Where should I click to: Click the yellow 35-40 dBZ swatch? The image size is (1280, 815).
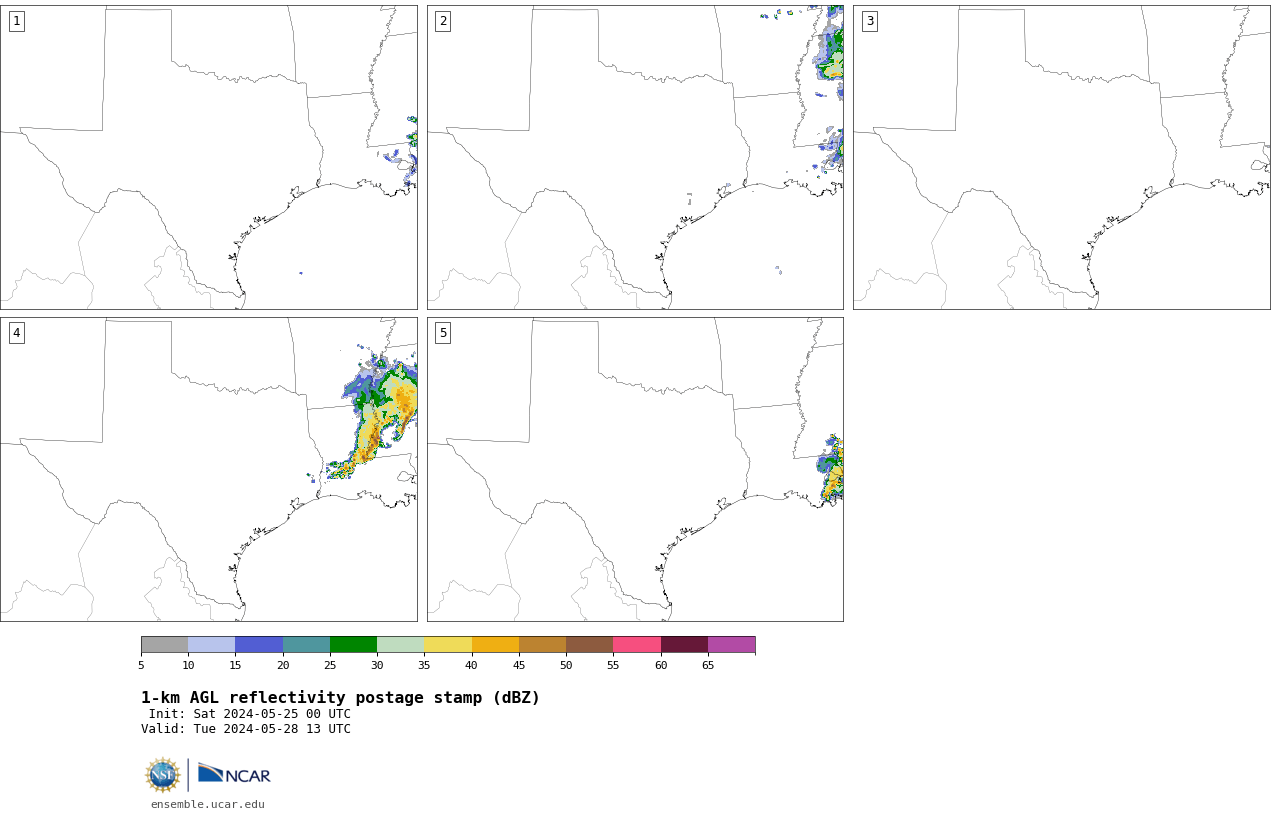pyautogui.click(x=448, y=644)
